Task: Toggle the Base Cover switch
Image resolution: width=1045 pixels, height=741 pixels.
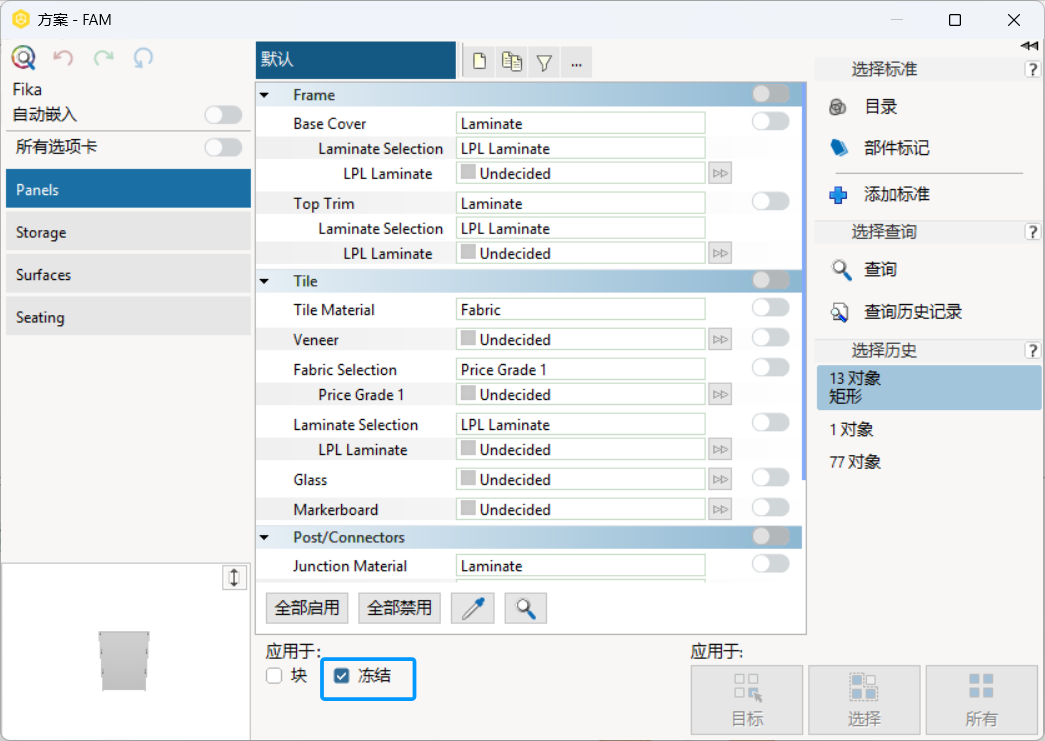Action: coord(770,121)
